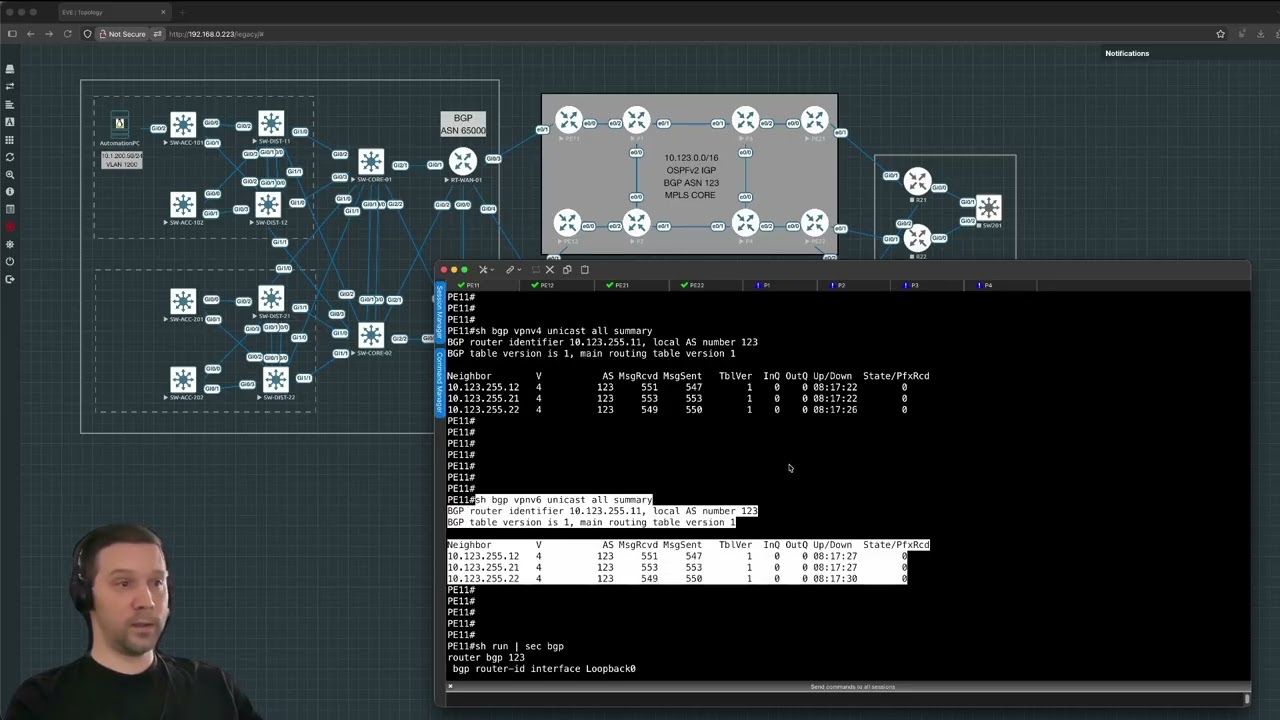Click the 'MPLS CORE' text in gray box

click(690, 194)
